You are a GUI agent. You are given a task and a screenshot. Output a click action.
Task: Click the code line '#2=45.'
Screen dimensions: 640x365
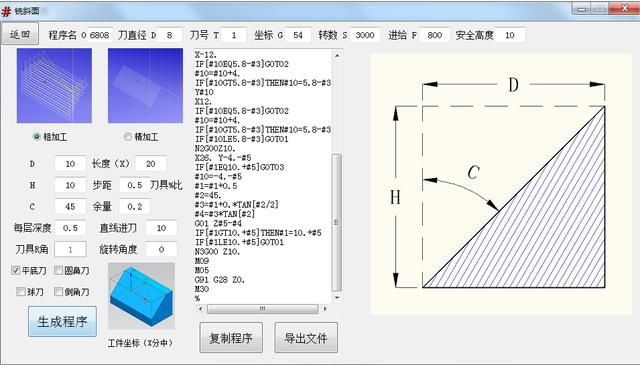(208, 195)
